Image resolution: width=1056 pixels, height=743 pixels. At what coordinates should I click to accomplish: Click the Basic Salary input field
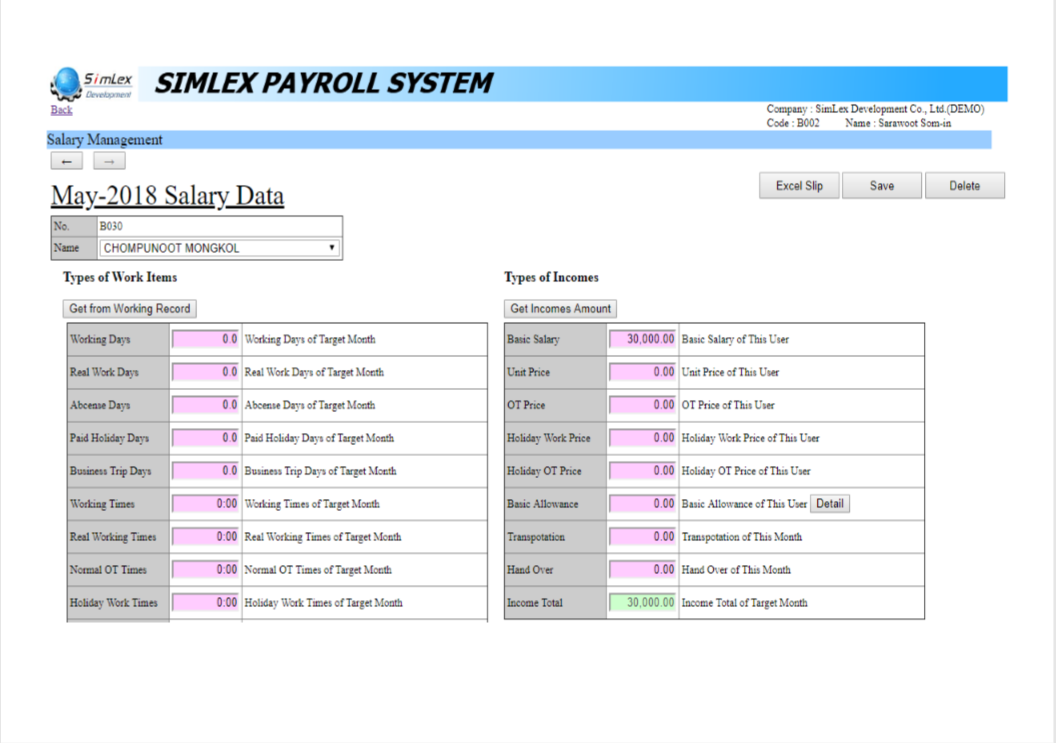(x=642, y=340)
